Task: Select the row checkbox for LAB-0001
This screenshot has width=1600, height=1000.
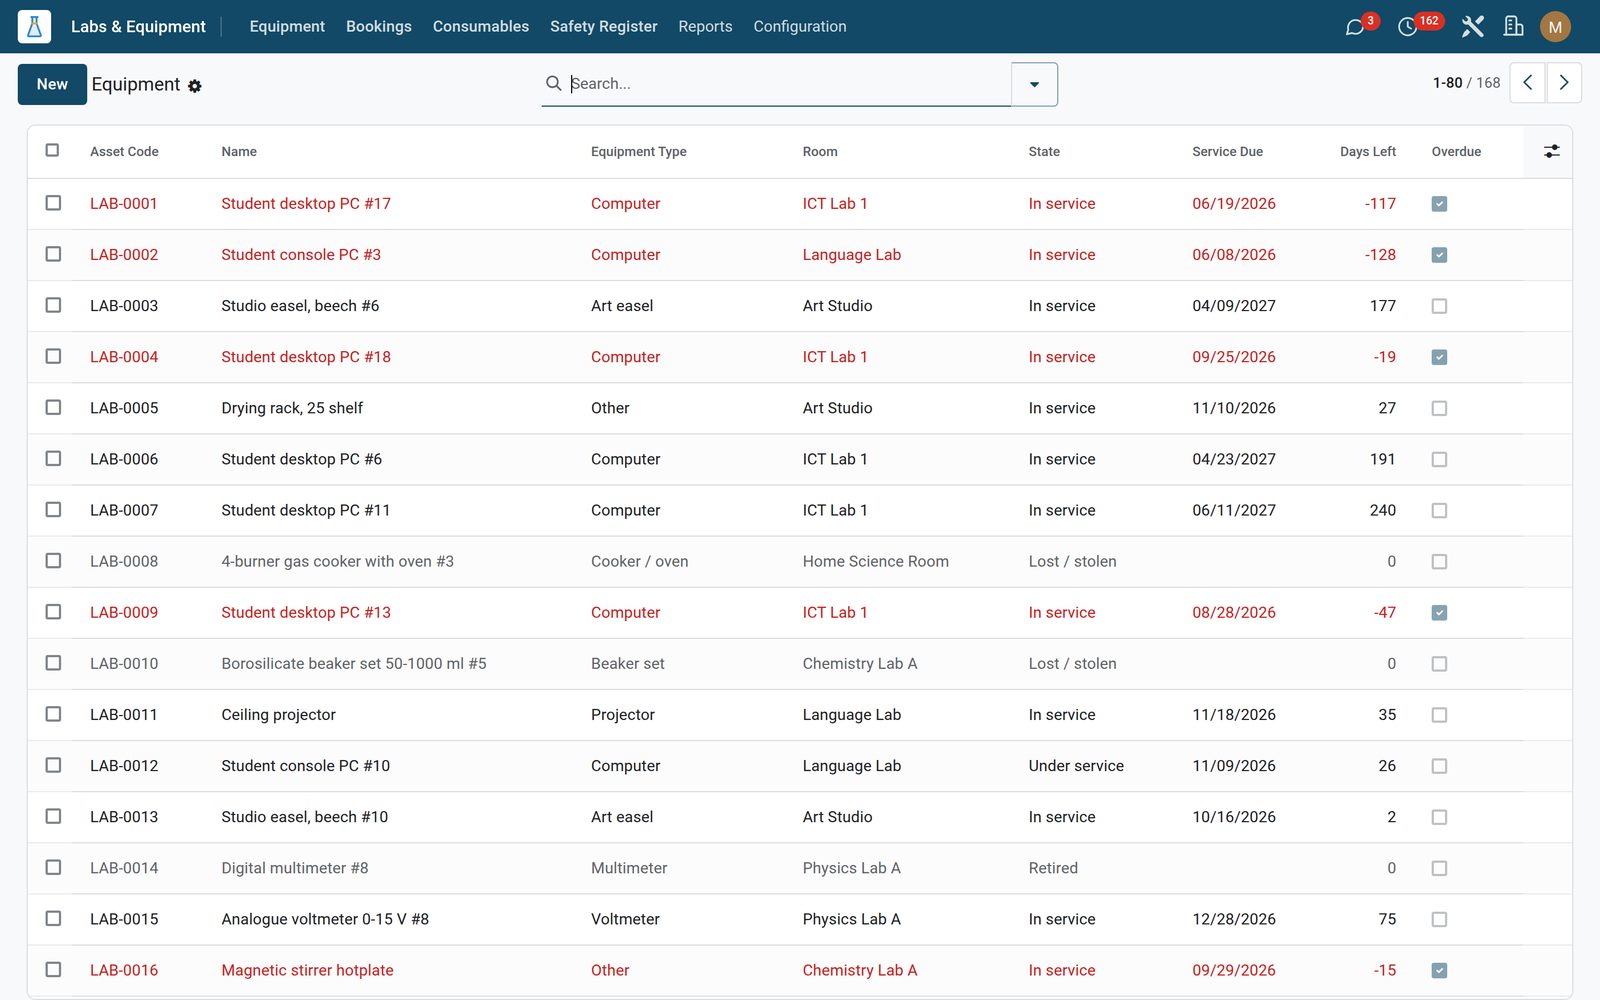Action: (x=53, y=203)
